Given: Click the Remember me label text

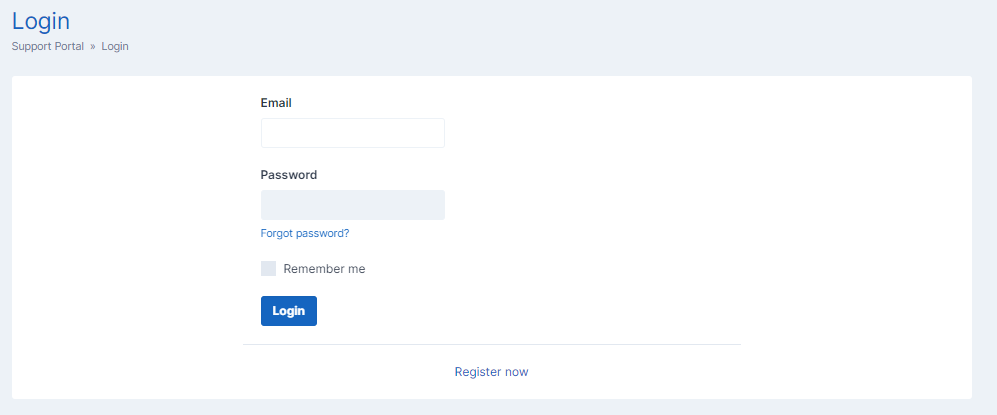Looking at the screenshot, I should (324, 269).
